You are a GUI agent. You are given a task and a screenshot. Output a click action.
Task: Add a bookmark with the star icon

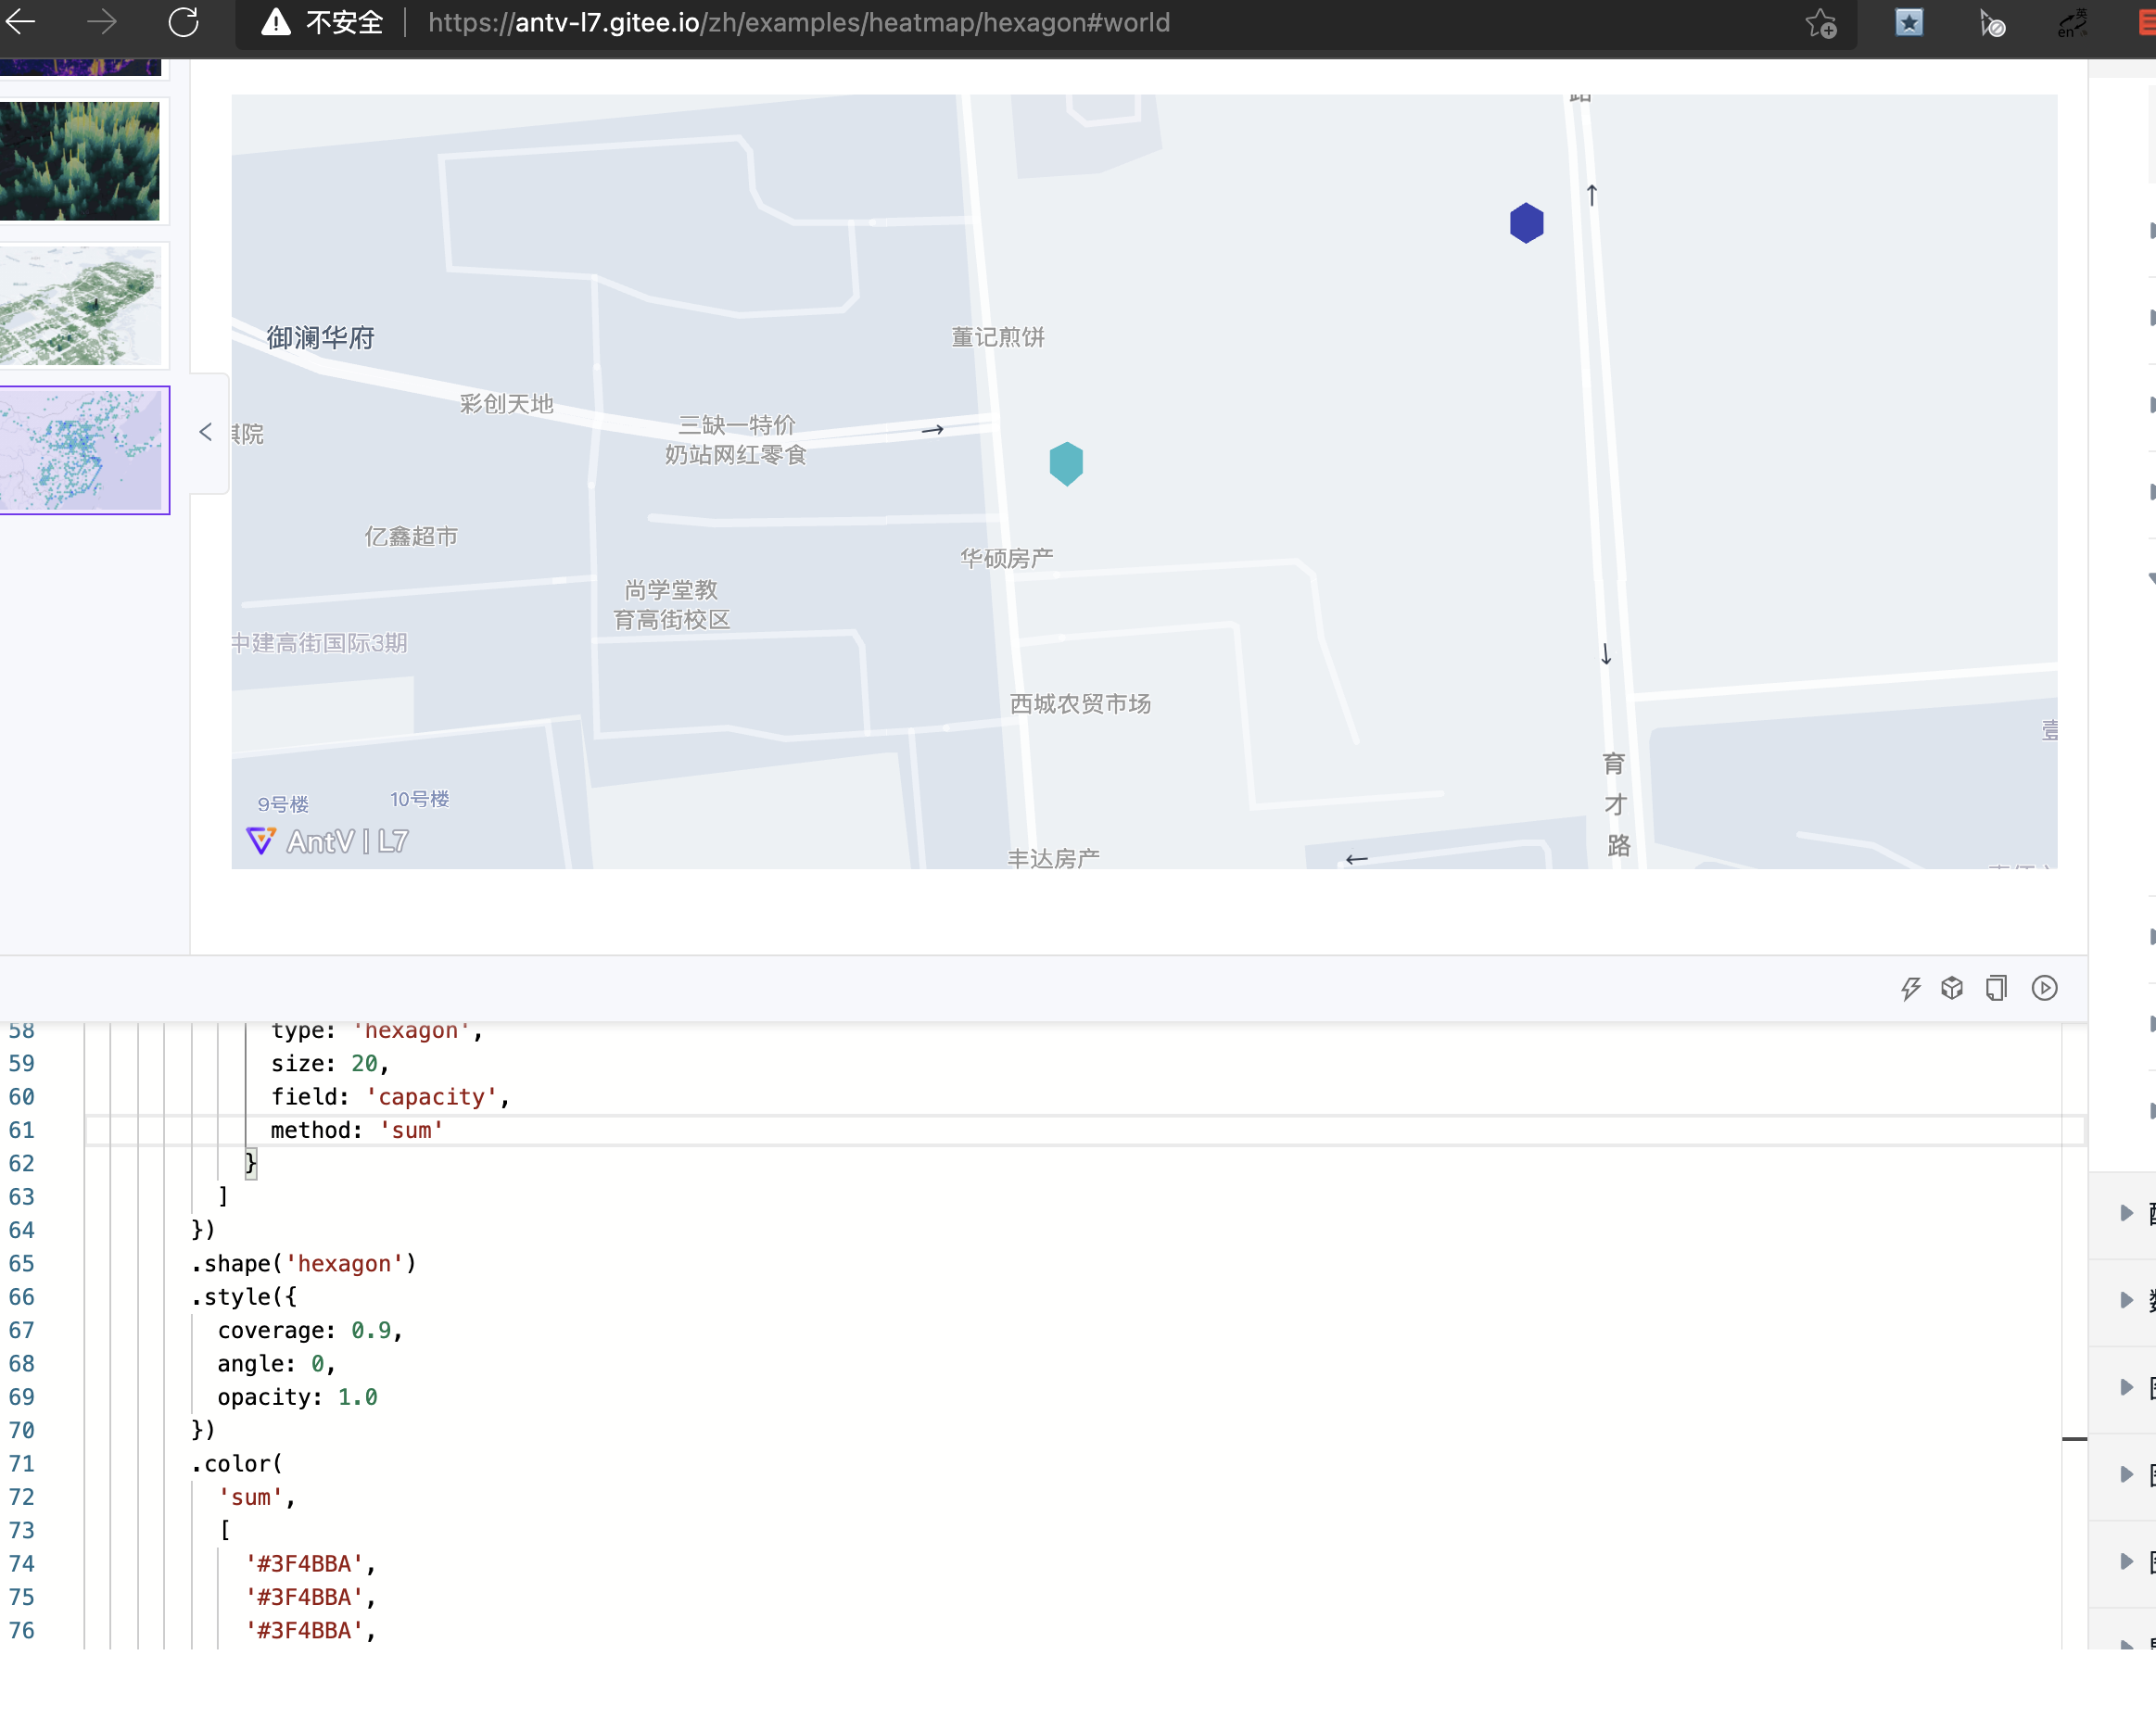[x=1822, y=24]
